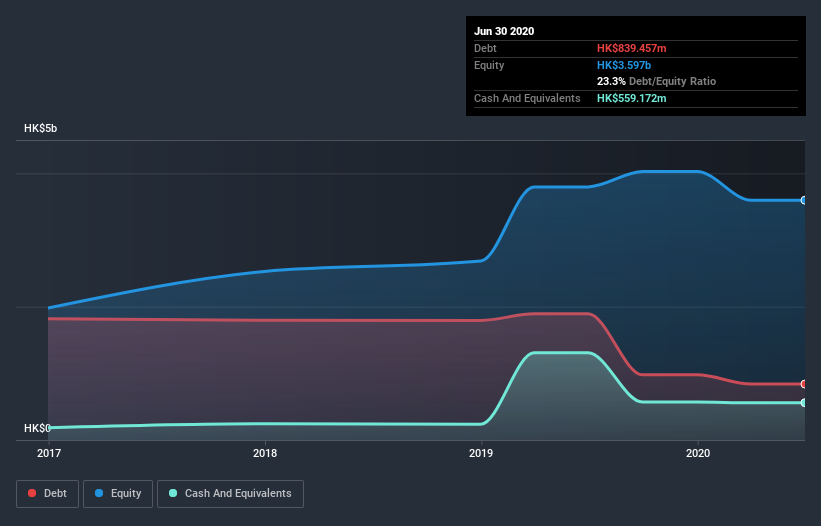Screen dimensions: 821x526
Task: Toggle the Debt legend button
Action: tap(48, 494)
